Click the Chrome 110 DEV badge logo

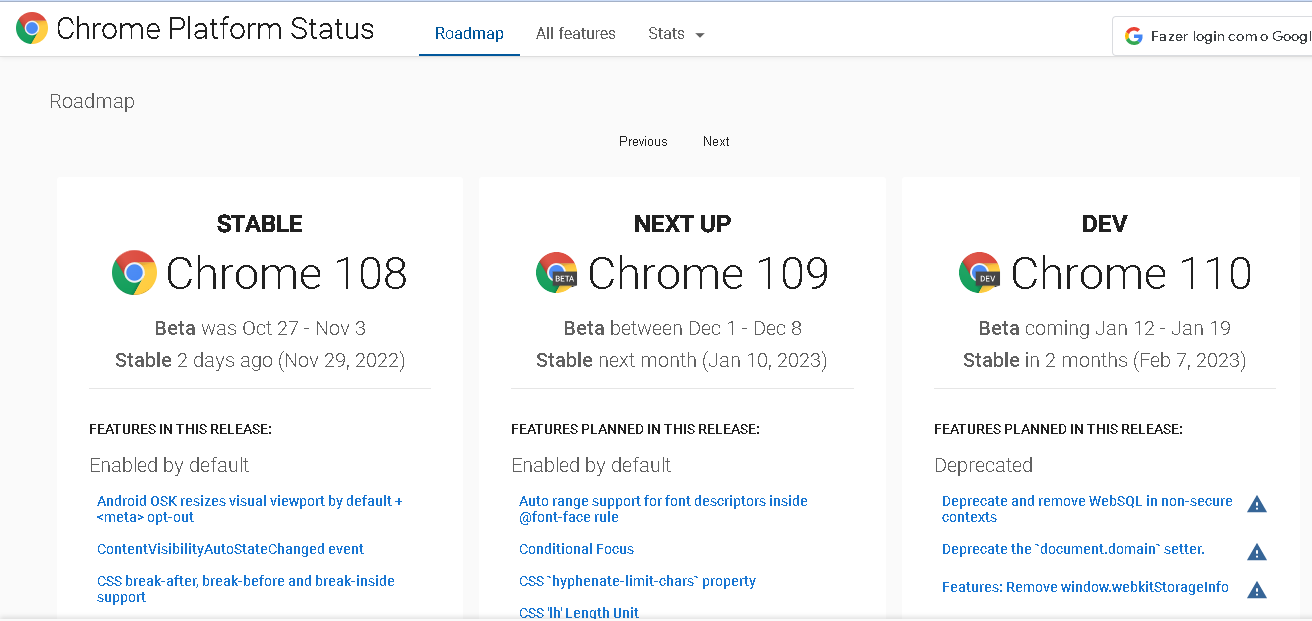[978, 272]
